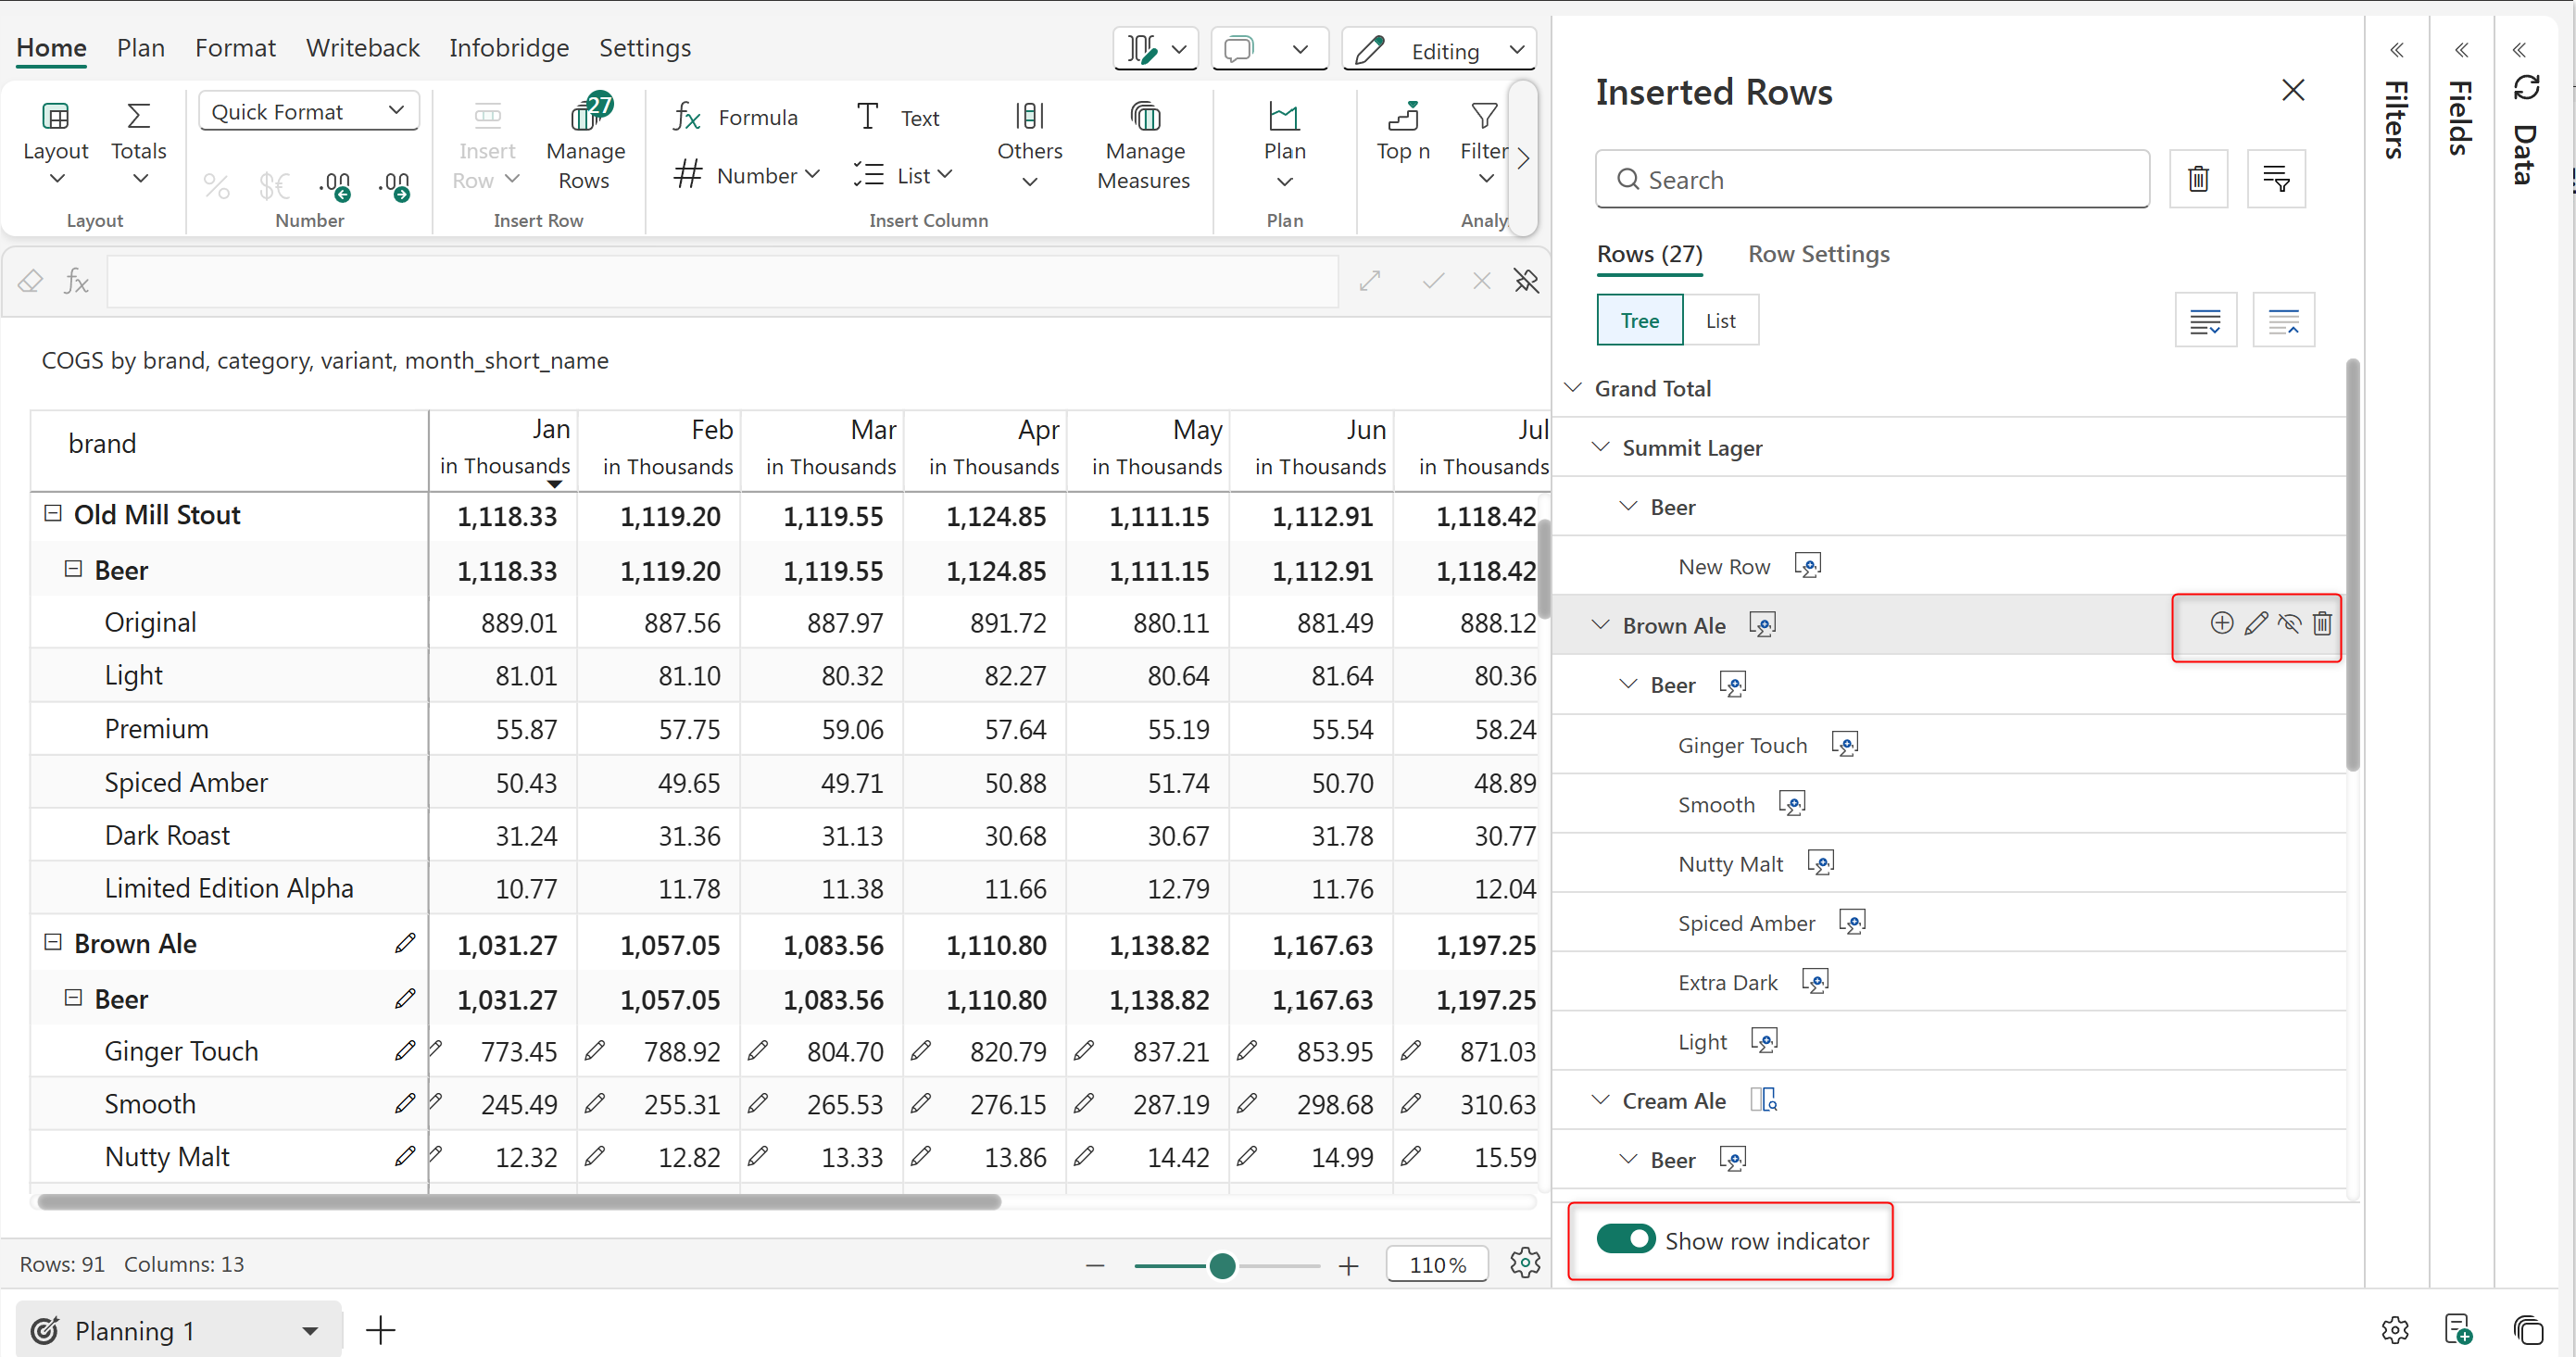Hide the Brown Ale row using the eye icon
The height and width of the screenshot is (1357, 2576).
click(2288, 624)
